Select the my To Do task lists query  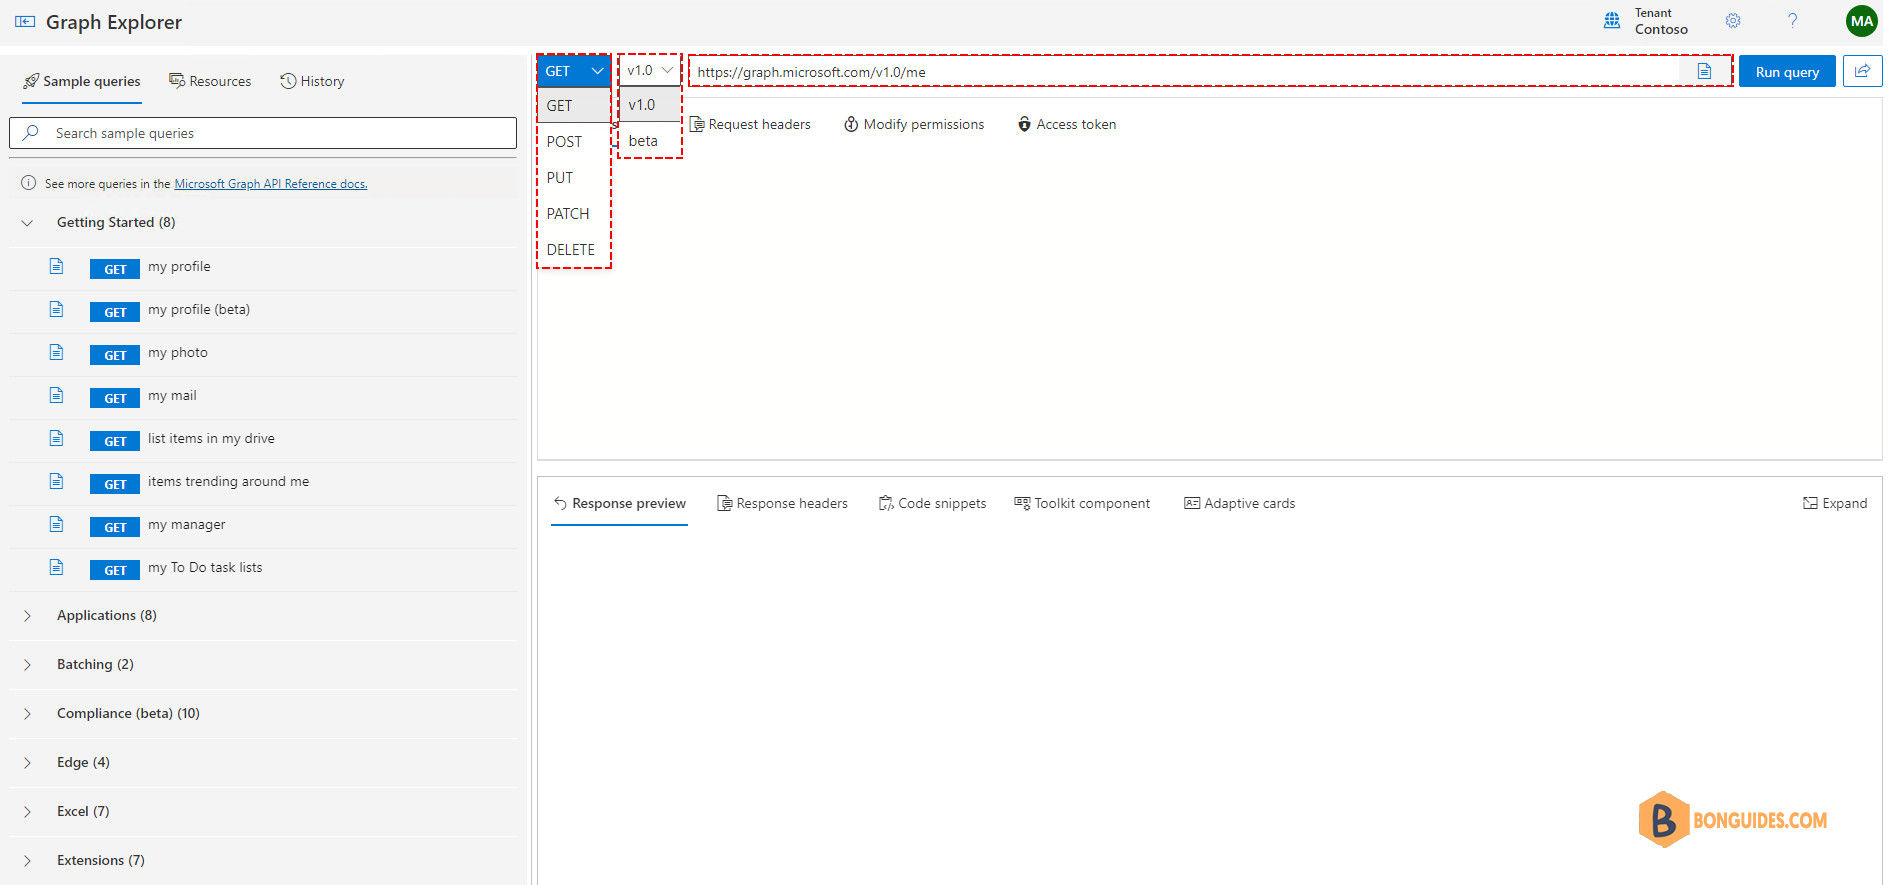[x=263, y=569]
